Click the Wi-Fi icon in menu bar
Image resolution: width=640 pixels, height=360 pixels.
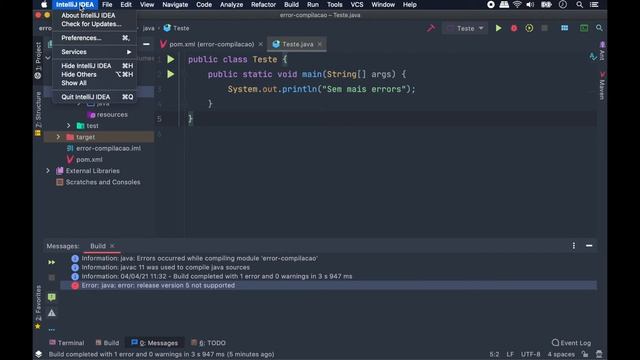tap(517, 4)
